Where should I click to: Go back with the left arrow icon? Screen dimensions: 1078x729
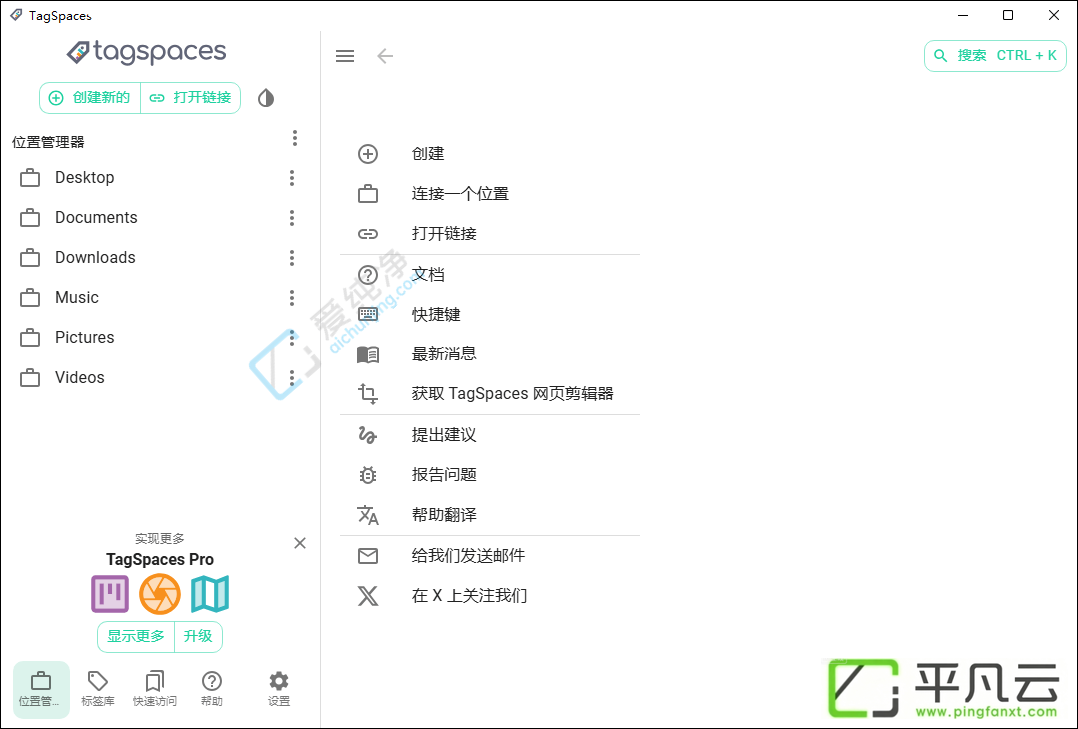pos(385,56)
